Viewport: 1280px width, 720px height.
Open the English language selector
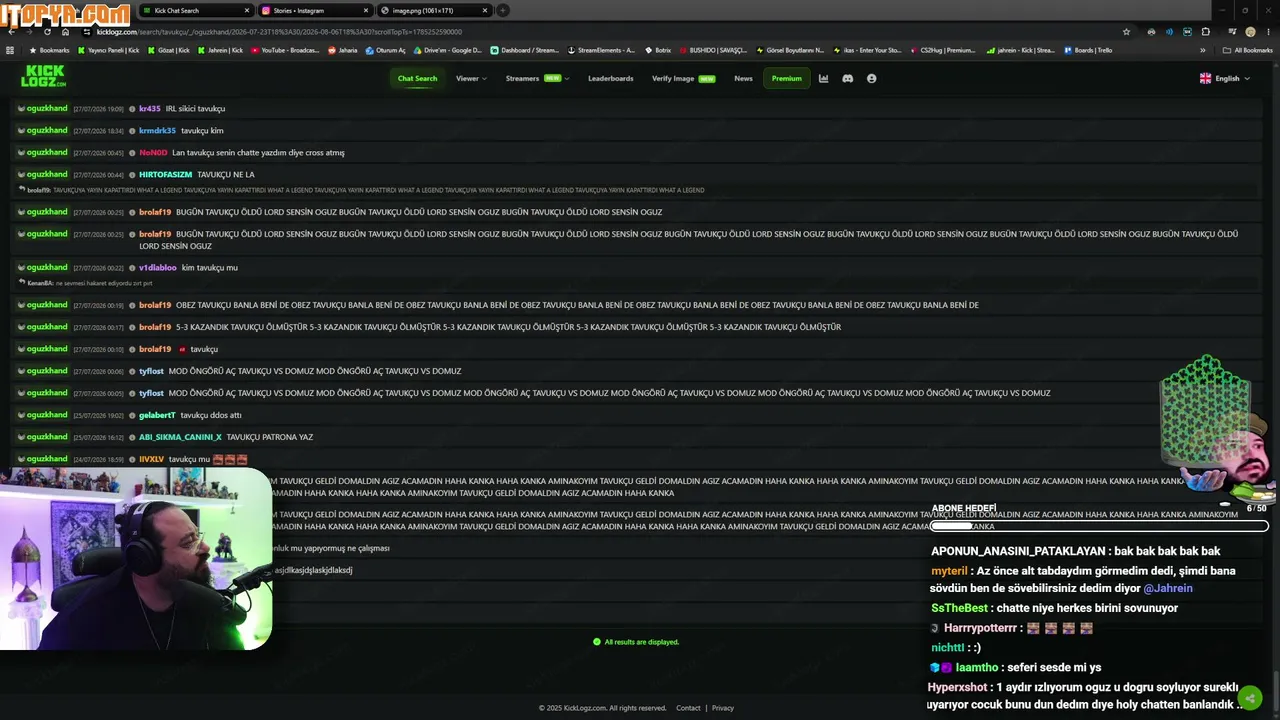tap(1225, 78)
